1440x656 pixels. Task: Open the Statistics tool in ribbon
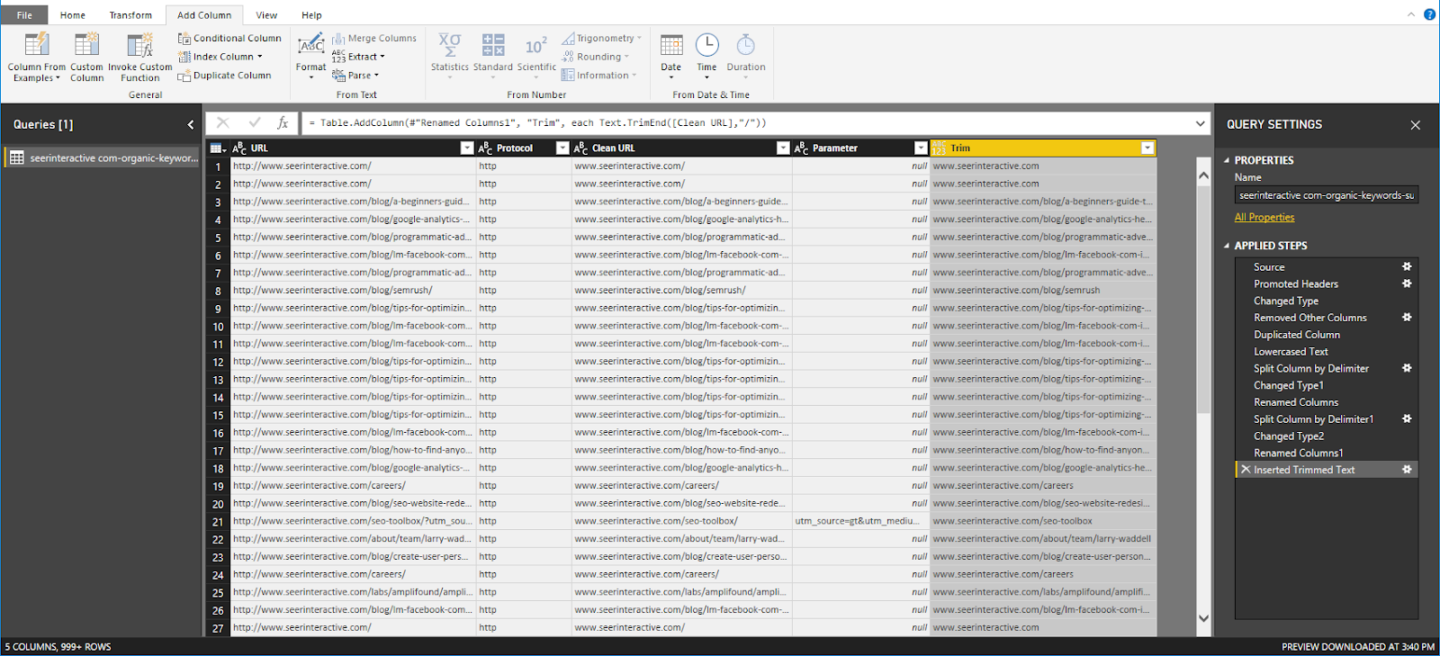coord(449,47)
